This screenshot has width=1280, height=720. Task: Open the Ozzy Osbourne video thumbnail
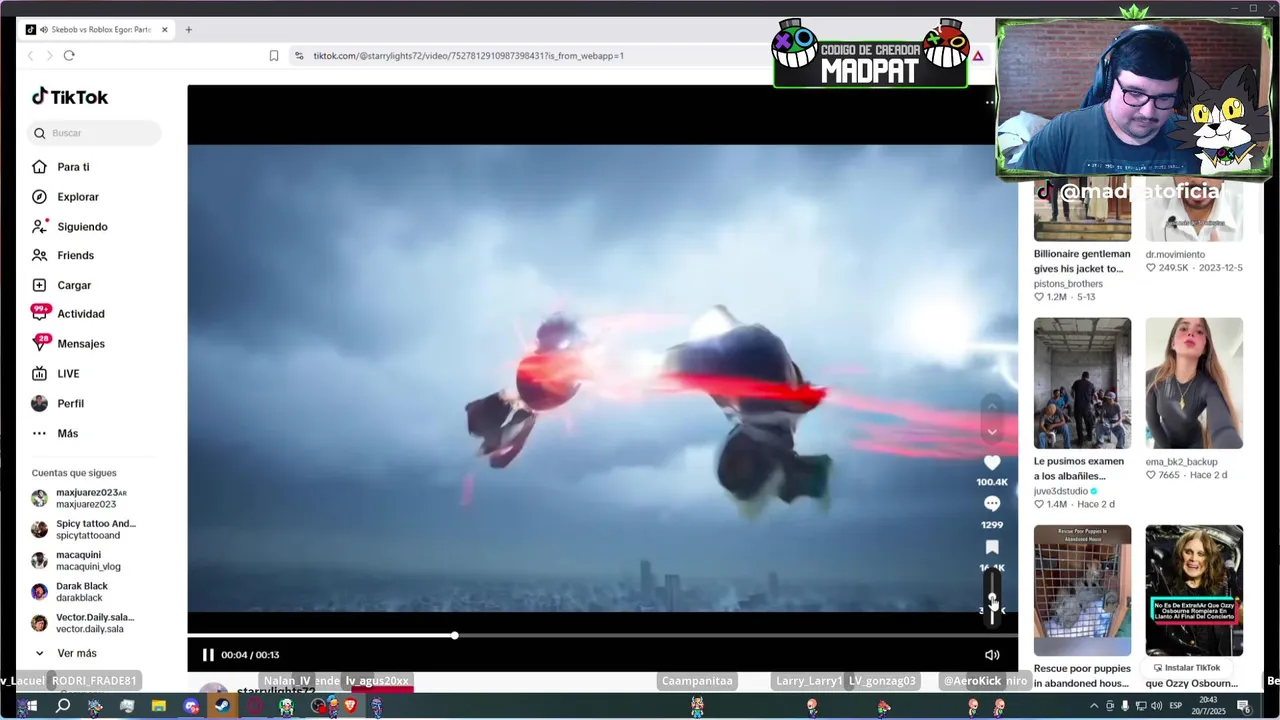[x=1194, y=590]
